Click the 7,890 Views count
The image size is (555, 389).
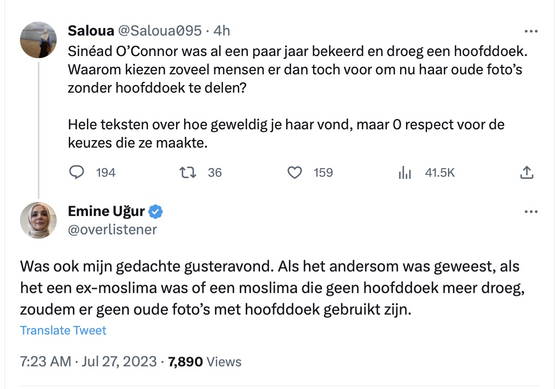205,362
